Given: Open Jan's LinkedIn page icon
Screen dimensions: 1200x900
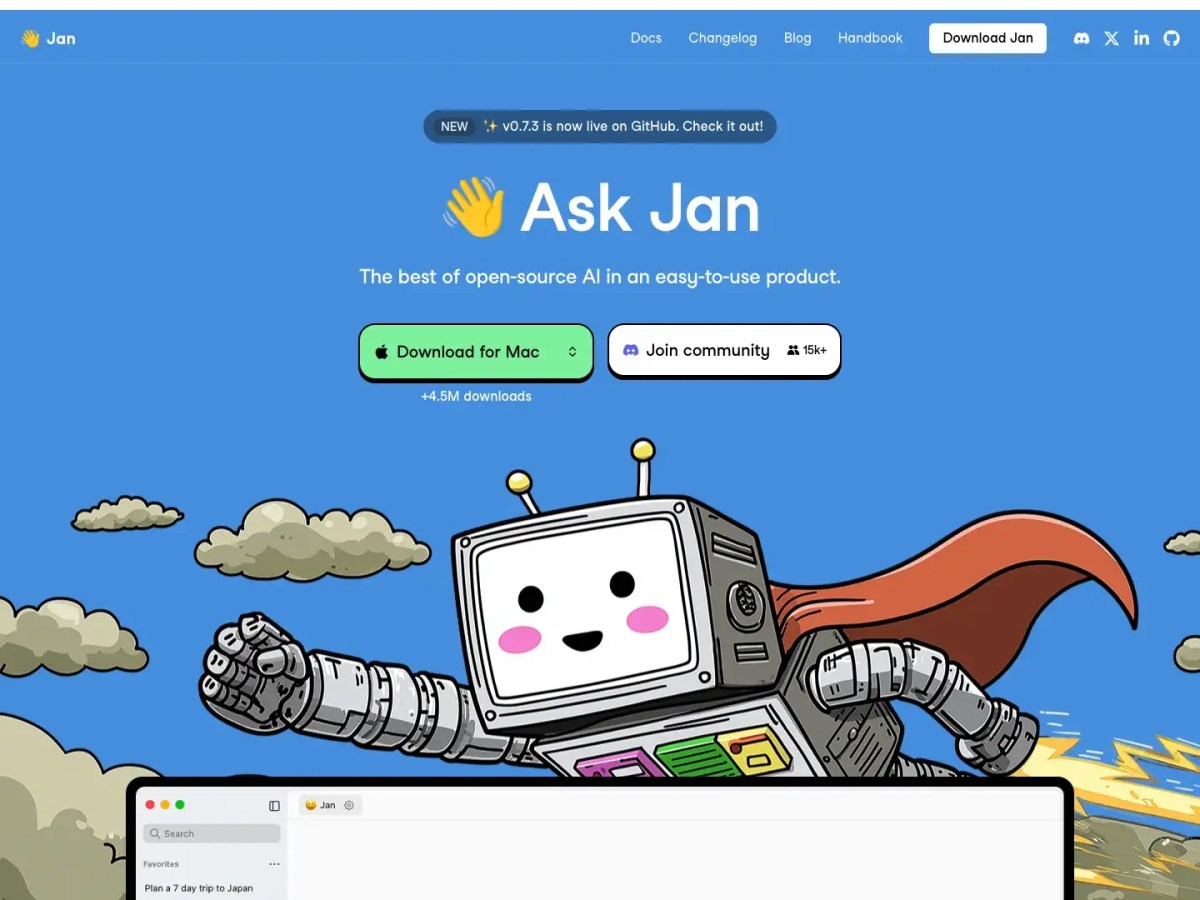Looking at the screenshot, I should pos(1141,38).
